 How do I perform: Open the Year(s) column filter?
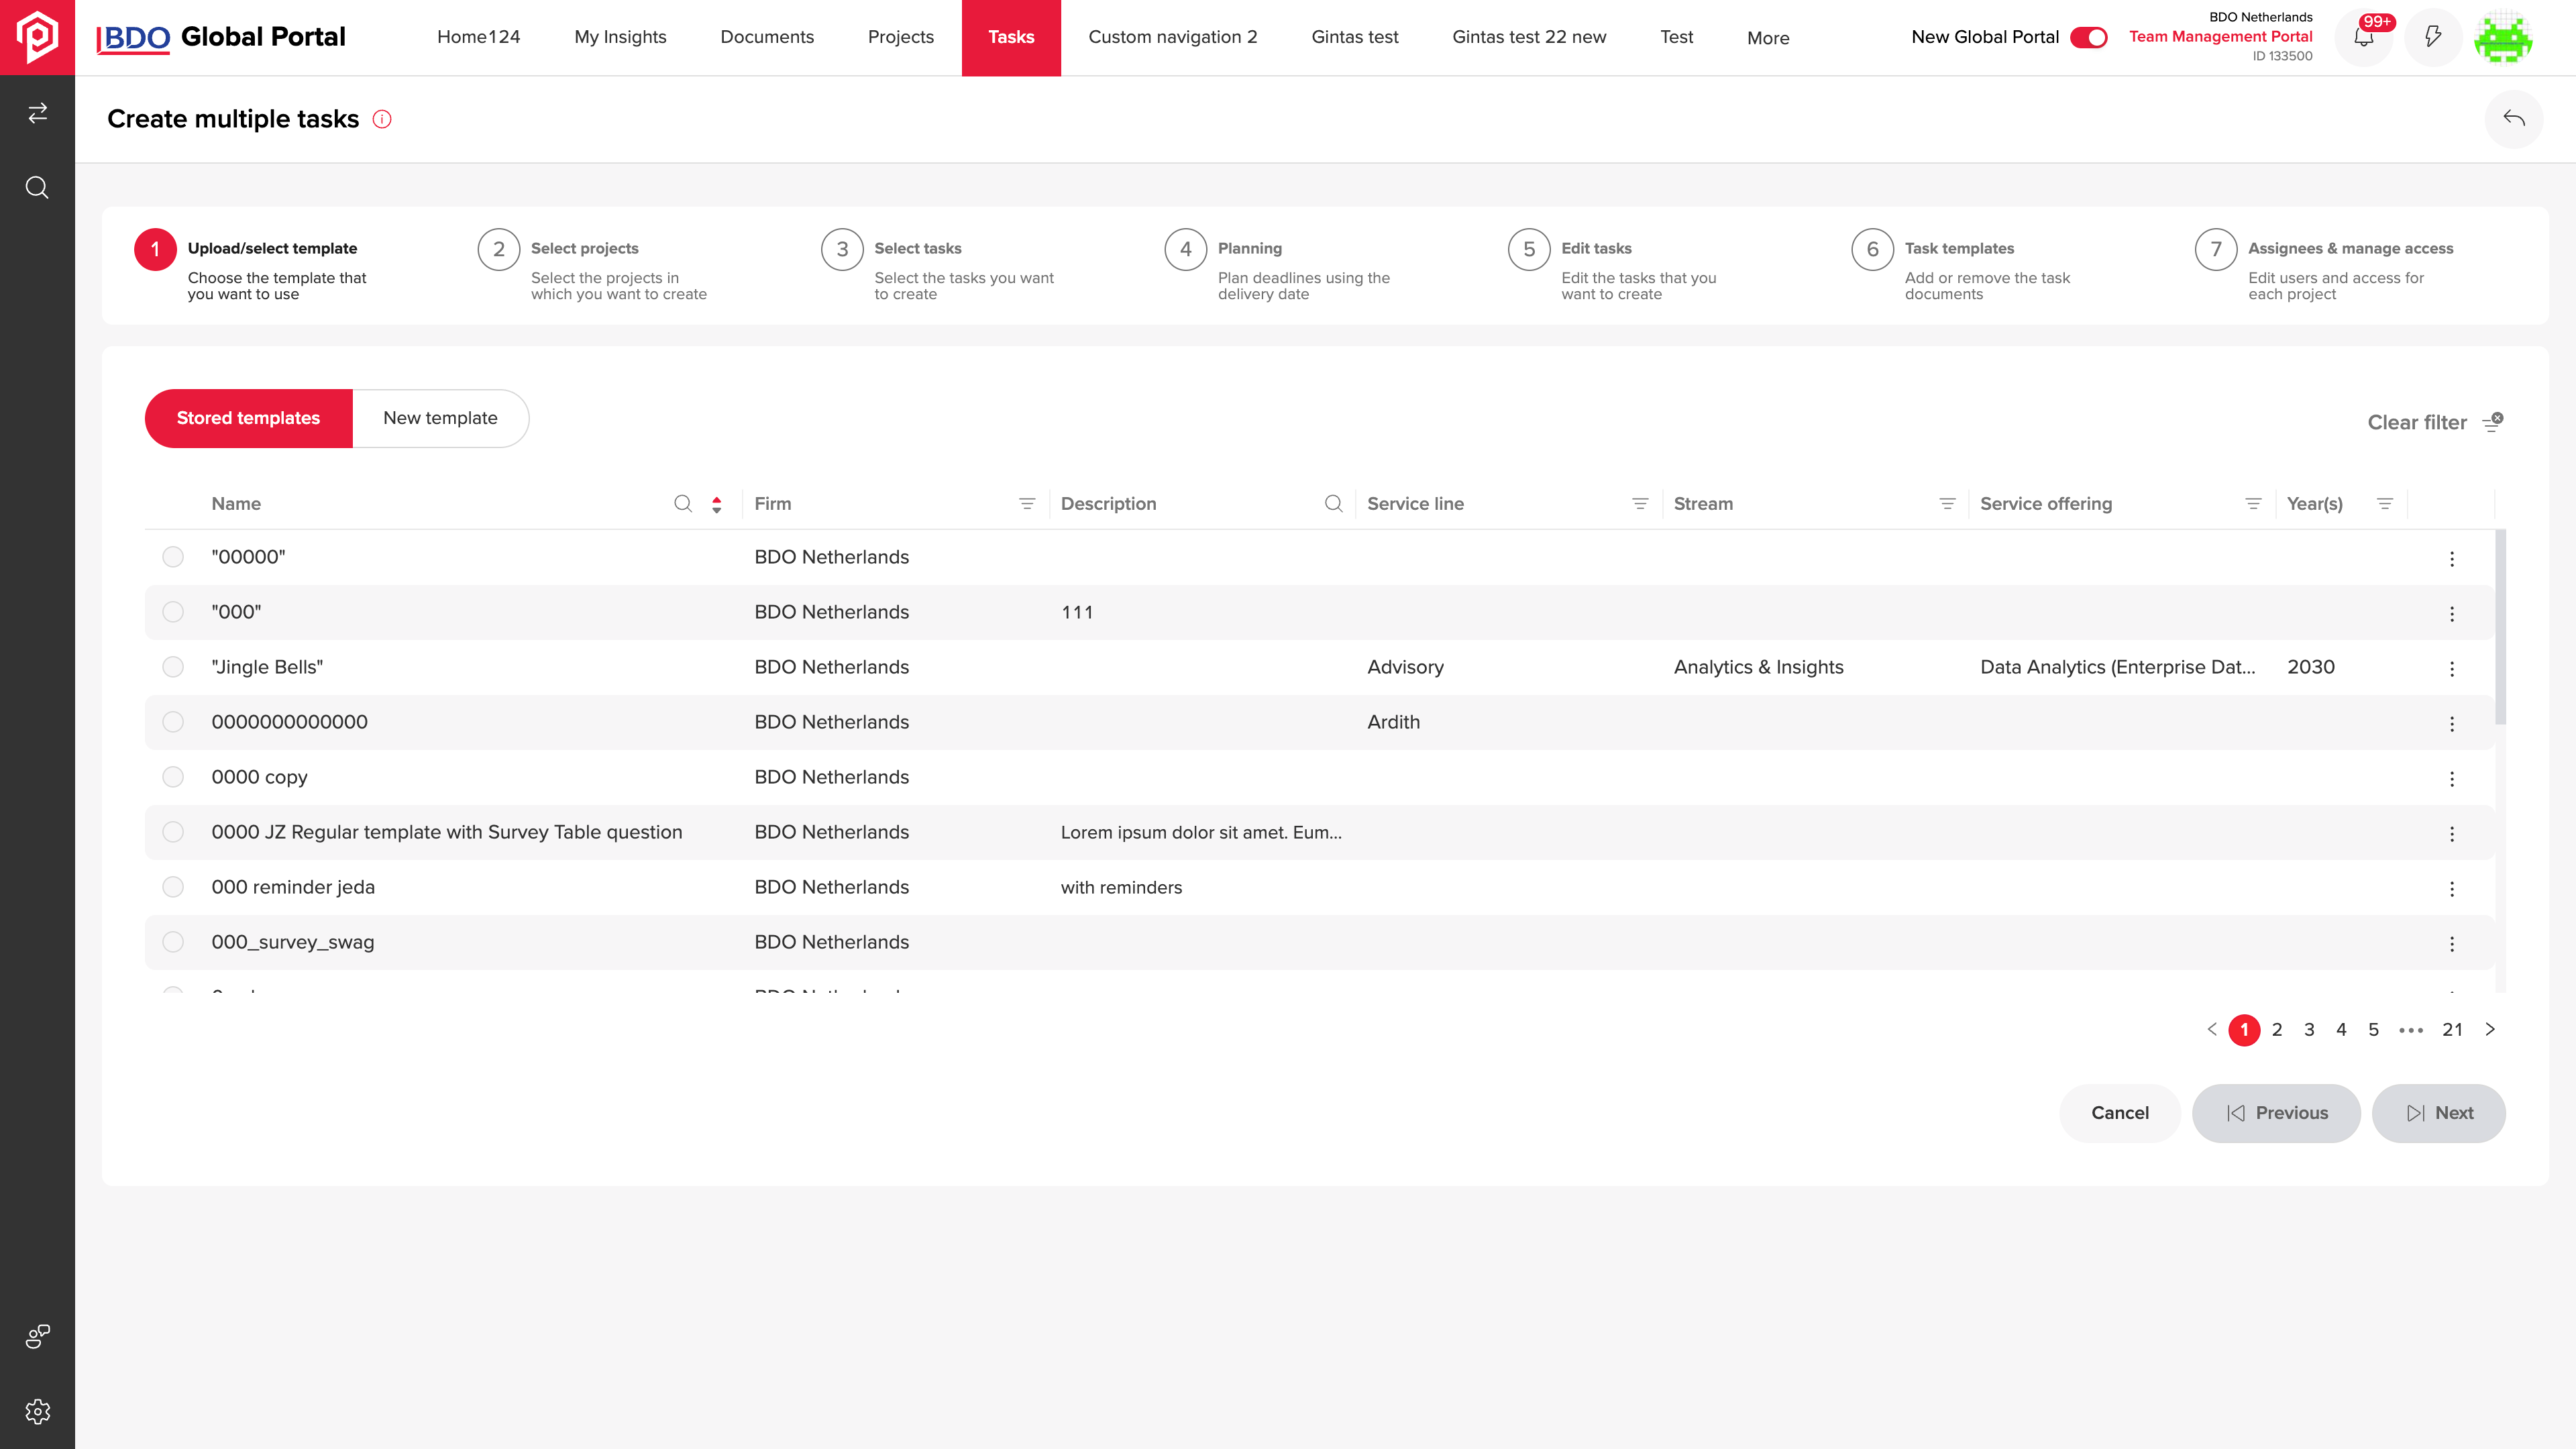pos(2385,504)
